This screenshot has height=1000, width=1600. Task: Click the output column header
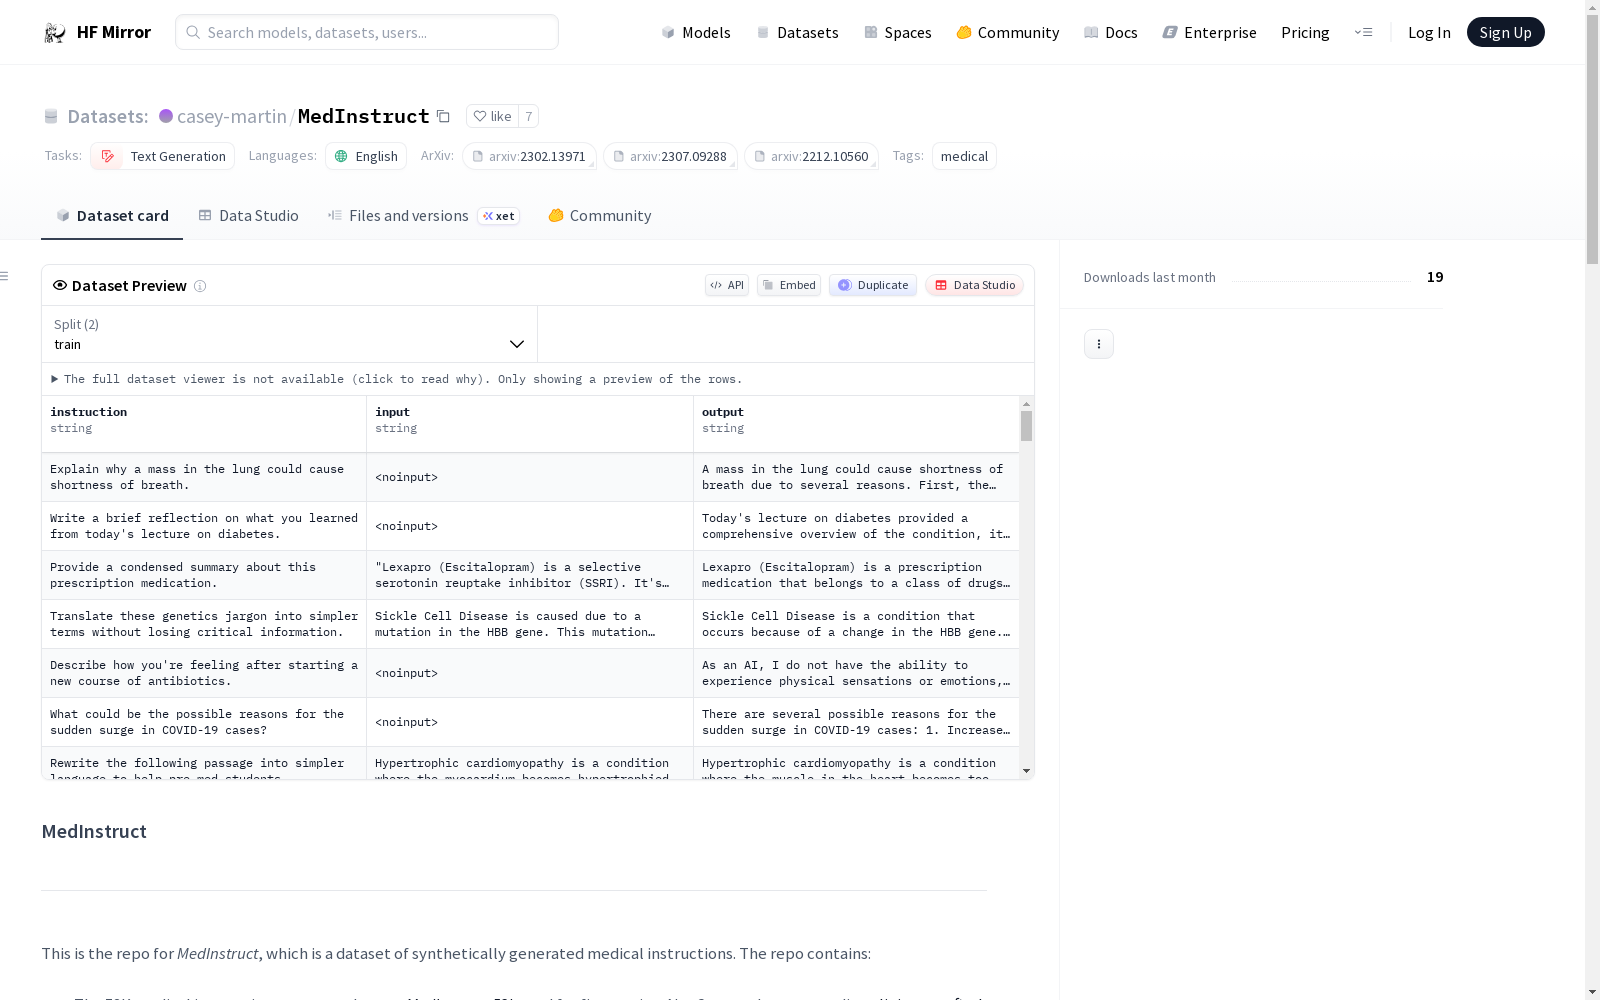(x=856, y=424)
